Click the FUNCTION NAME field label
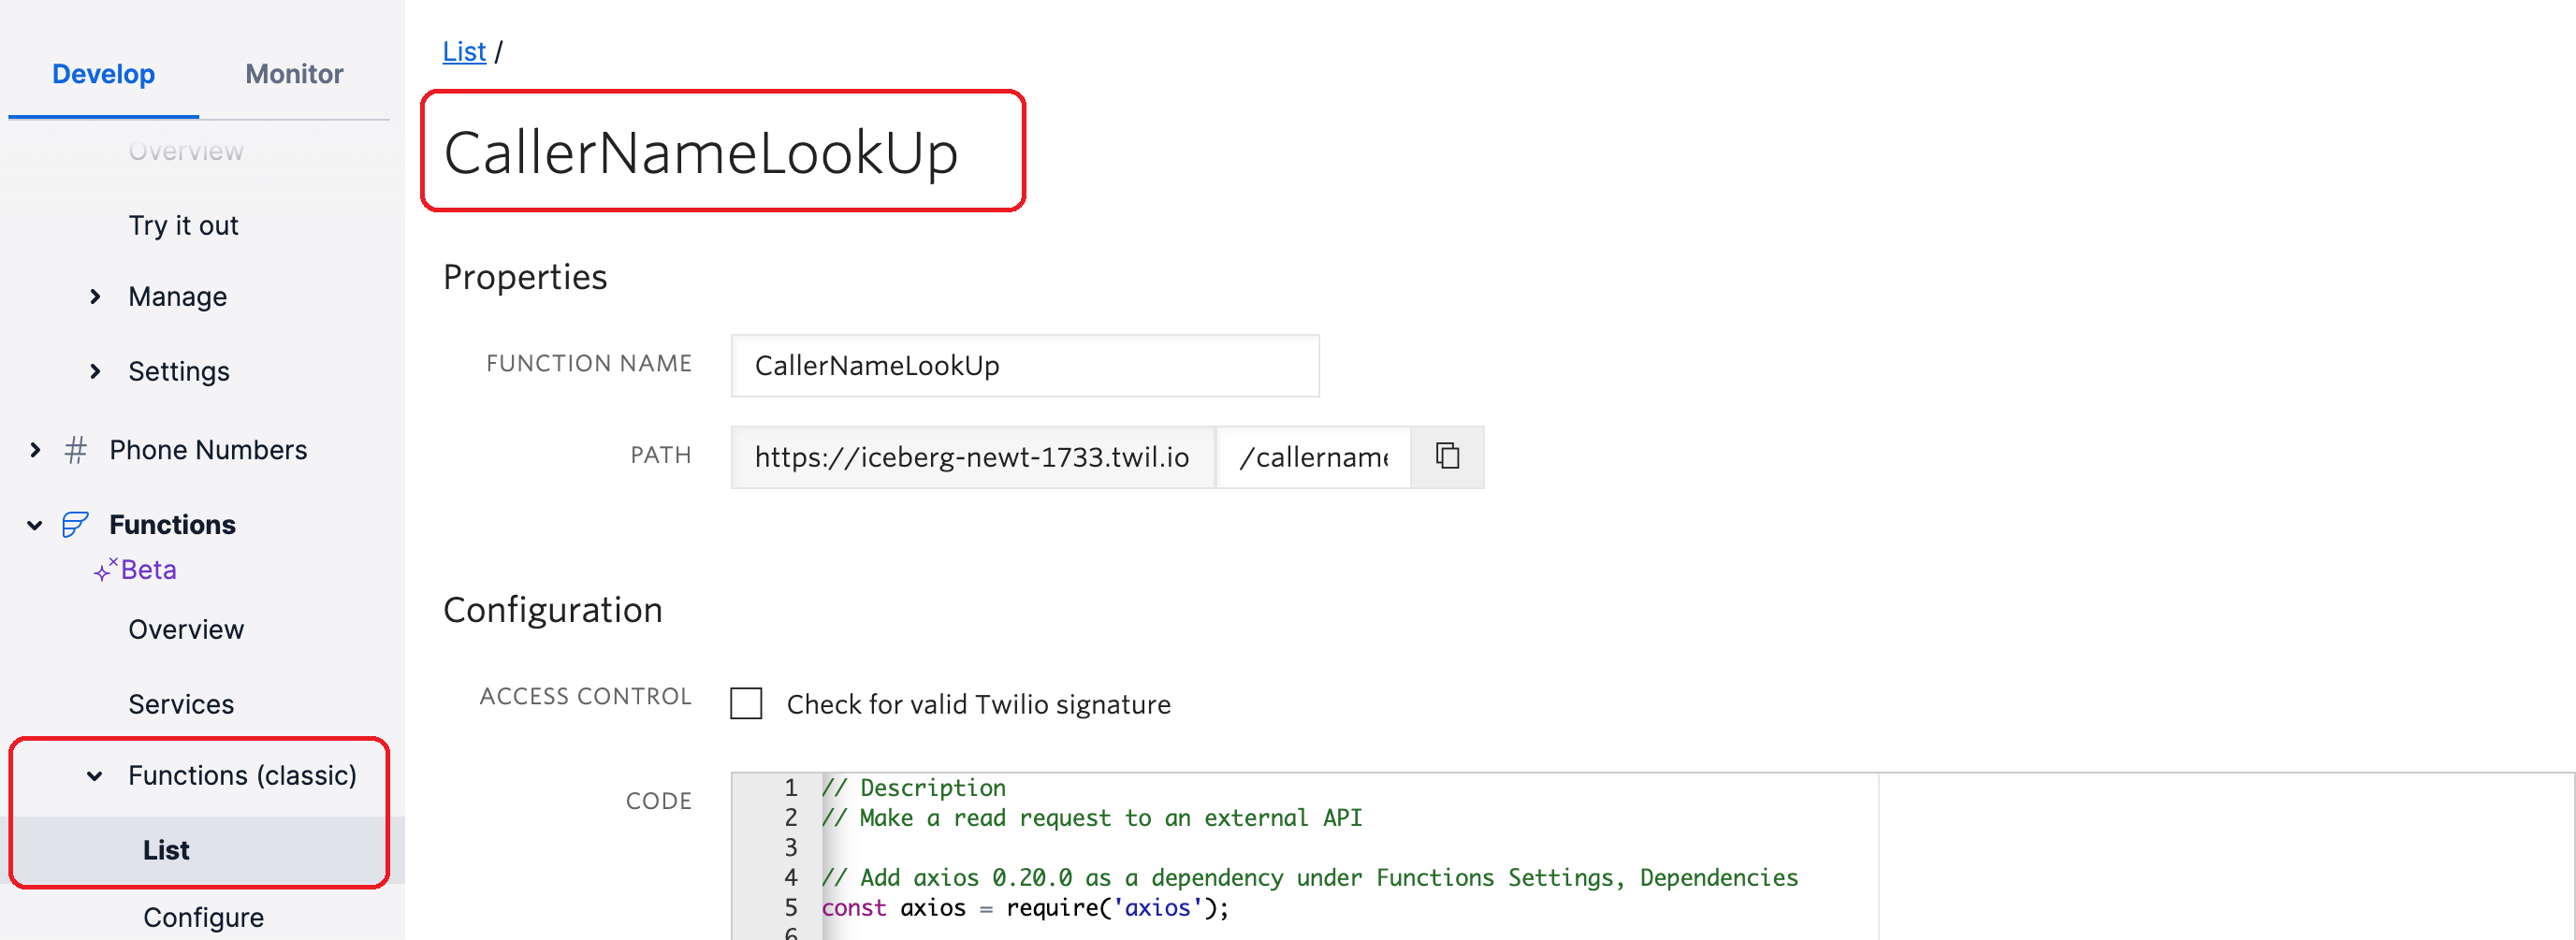Image resolution: width=2576 pixels, height=940 pixels. point(589,364)
